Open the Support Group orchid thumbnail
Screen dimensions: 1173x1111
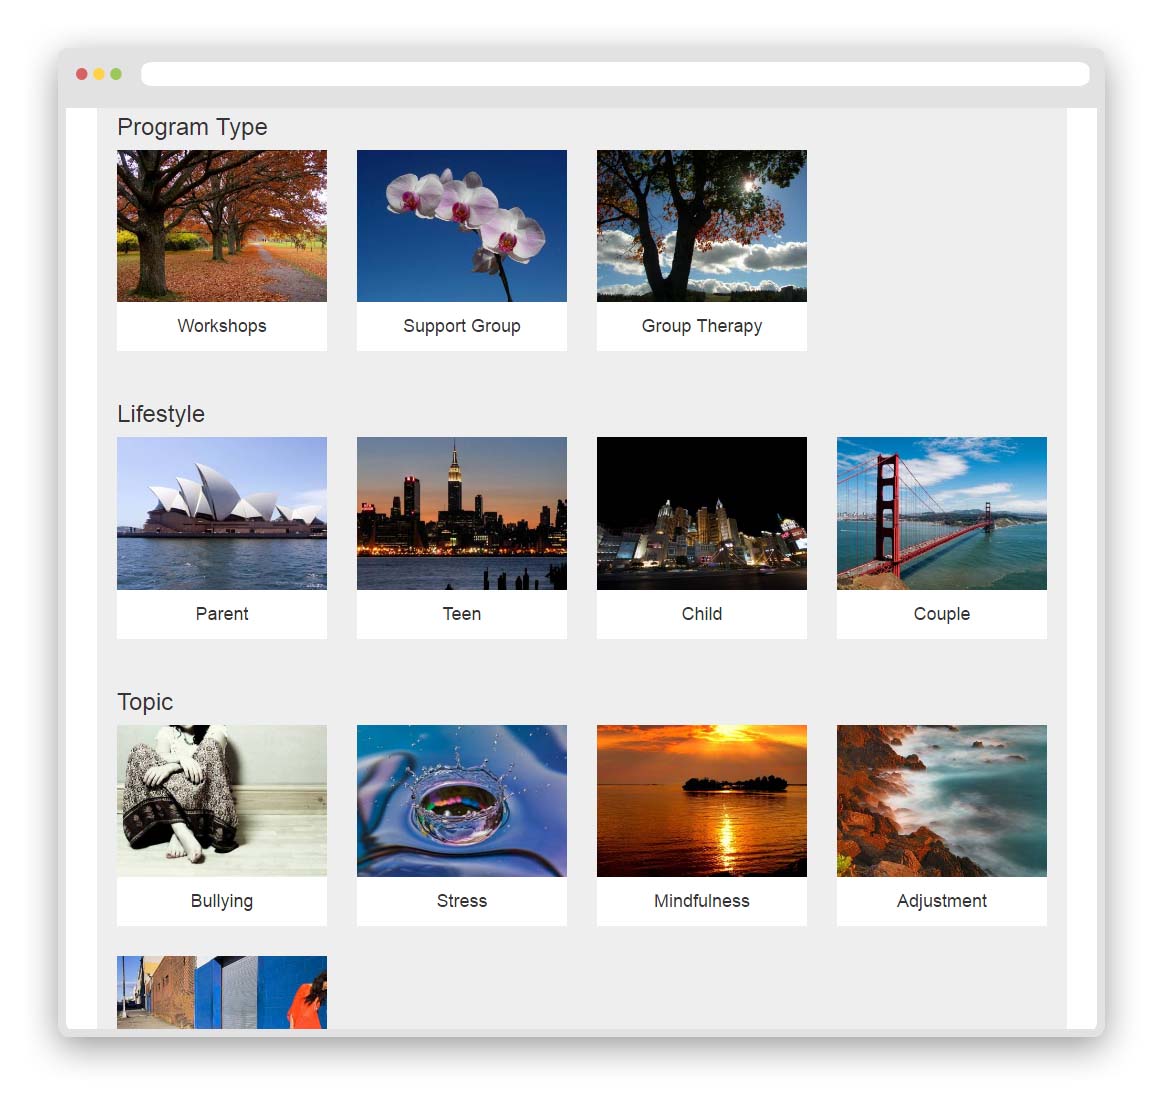pos(462,226)
